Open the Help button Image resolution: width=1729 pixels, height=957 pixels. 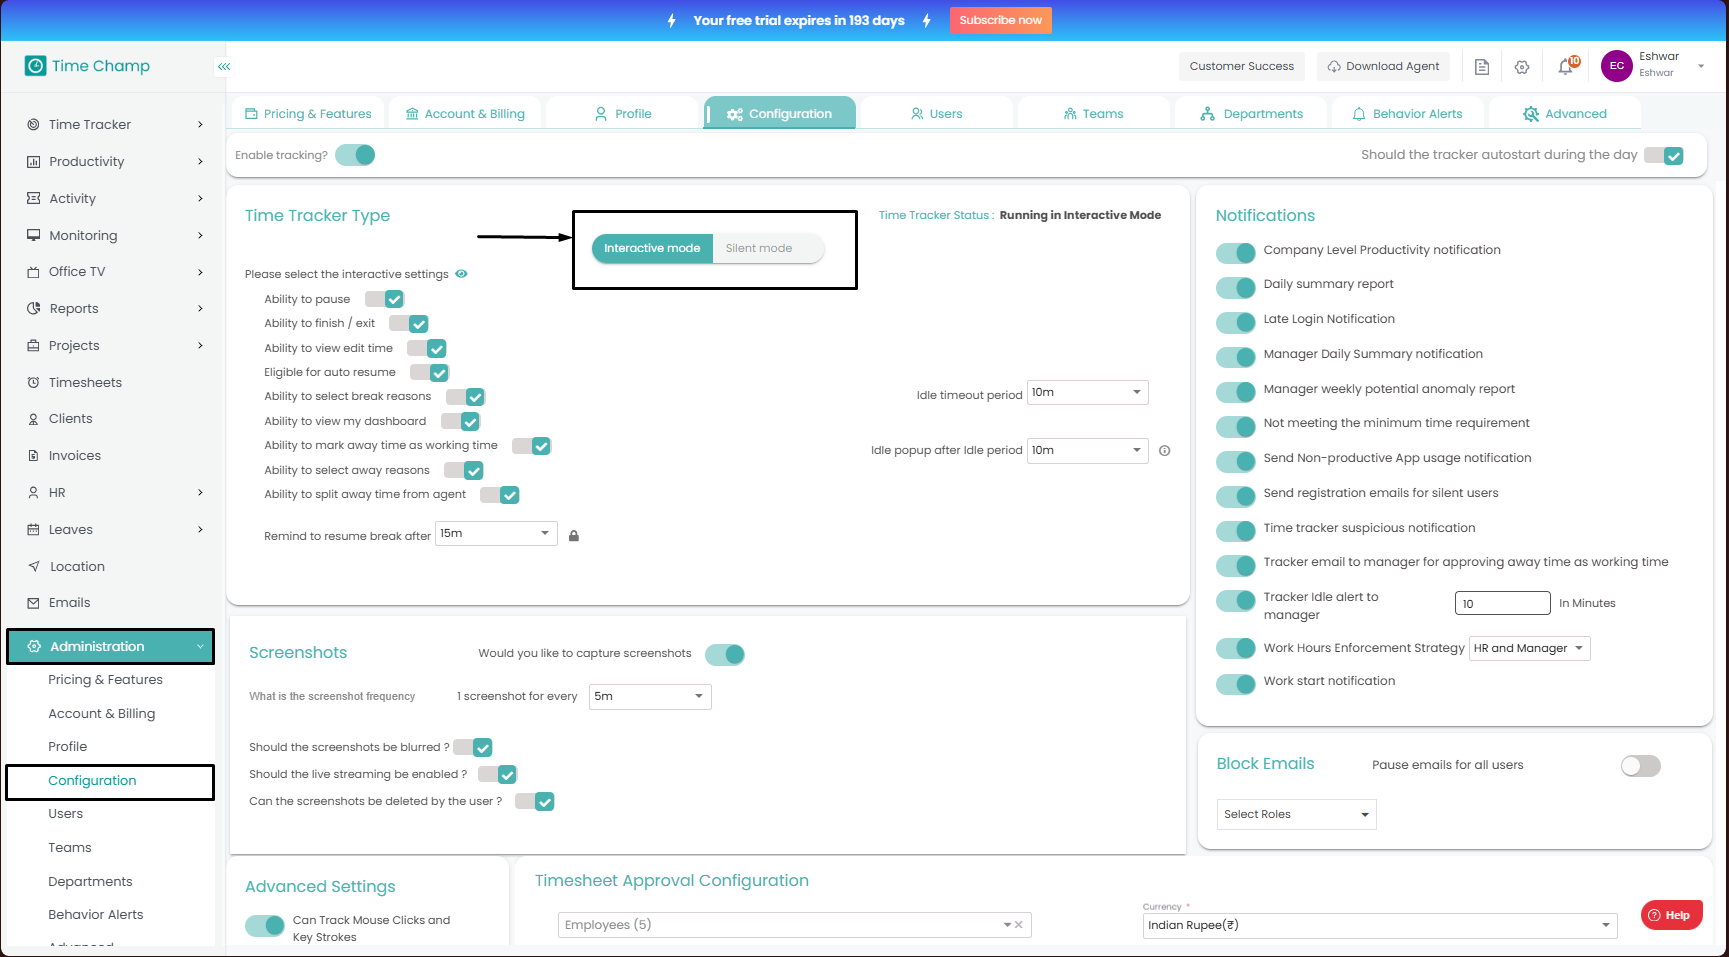[1671, 915]
